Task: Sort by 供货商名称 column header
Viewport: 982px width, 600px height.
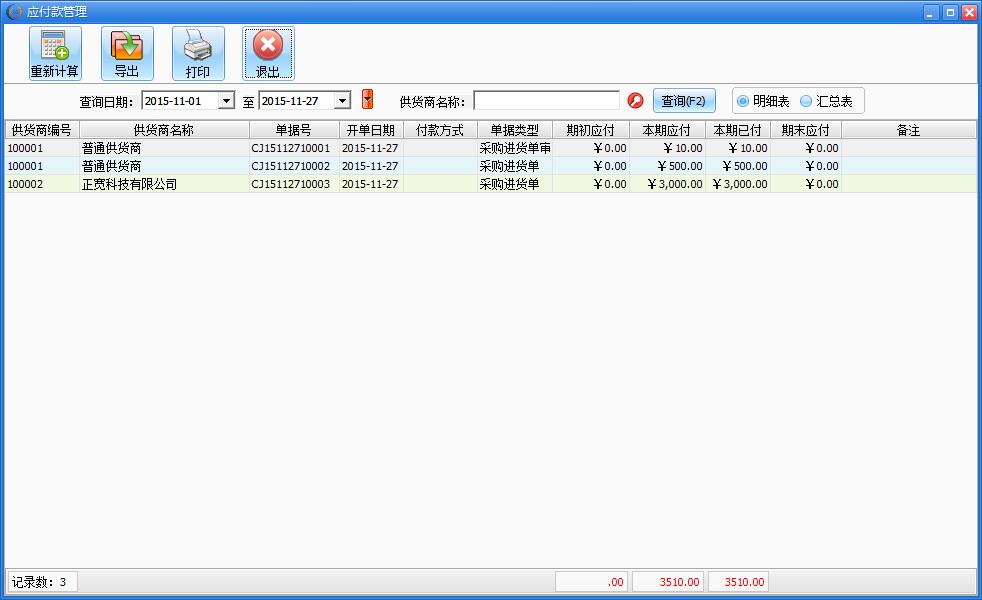Action: point(164,130)
